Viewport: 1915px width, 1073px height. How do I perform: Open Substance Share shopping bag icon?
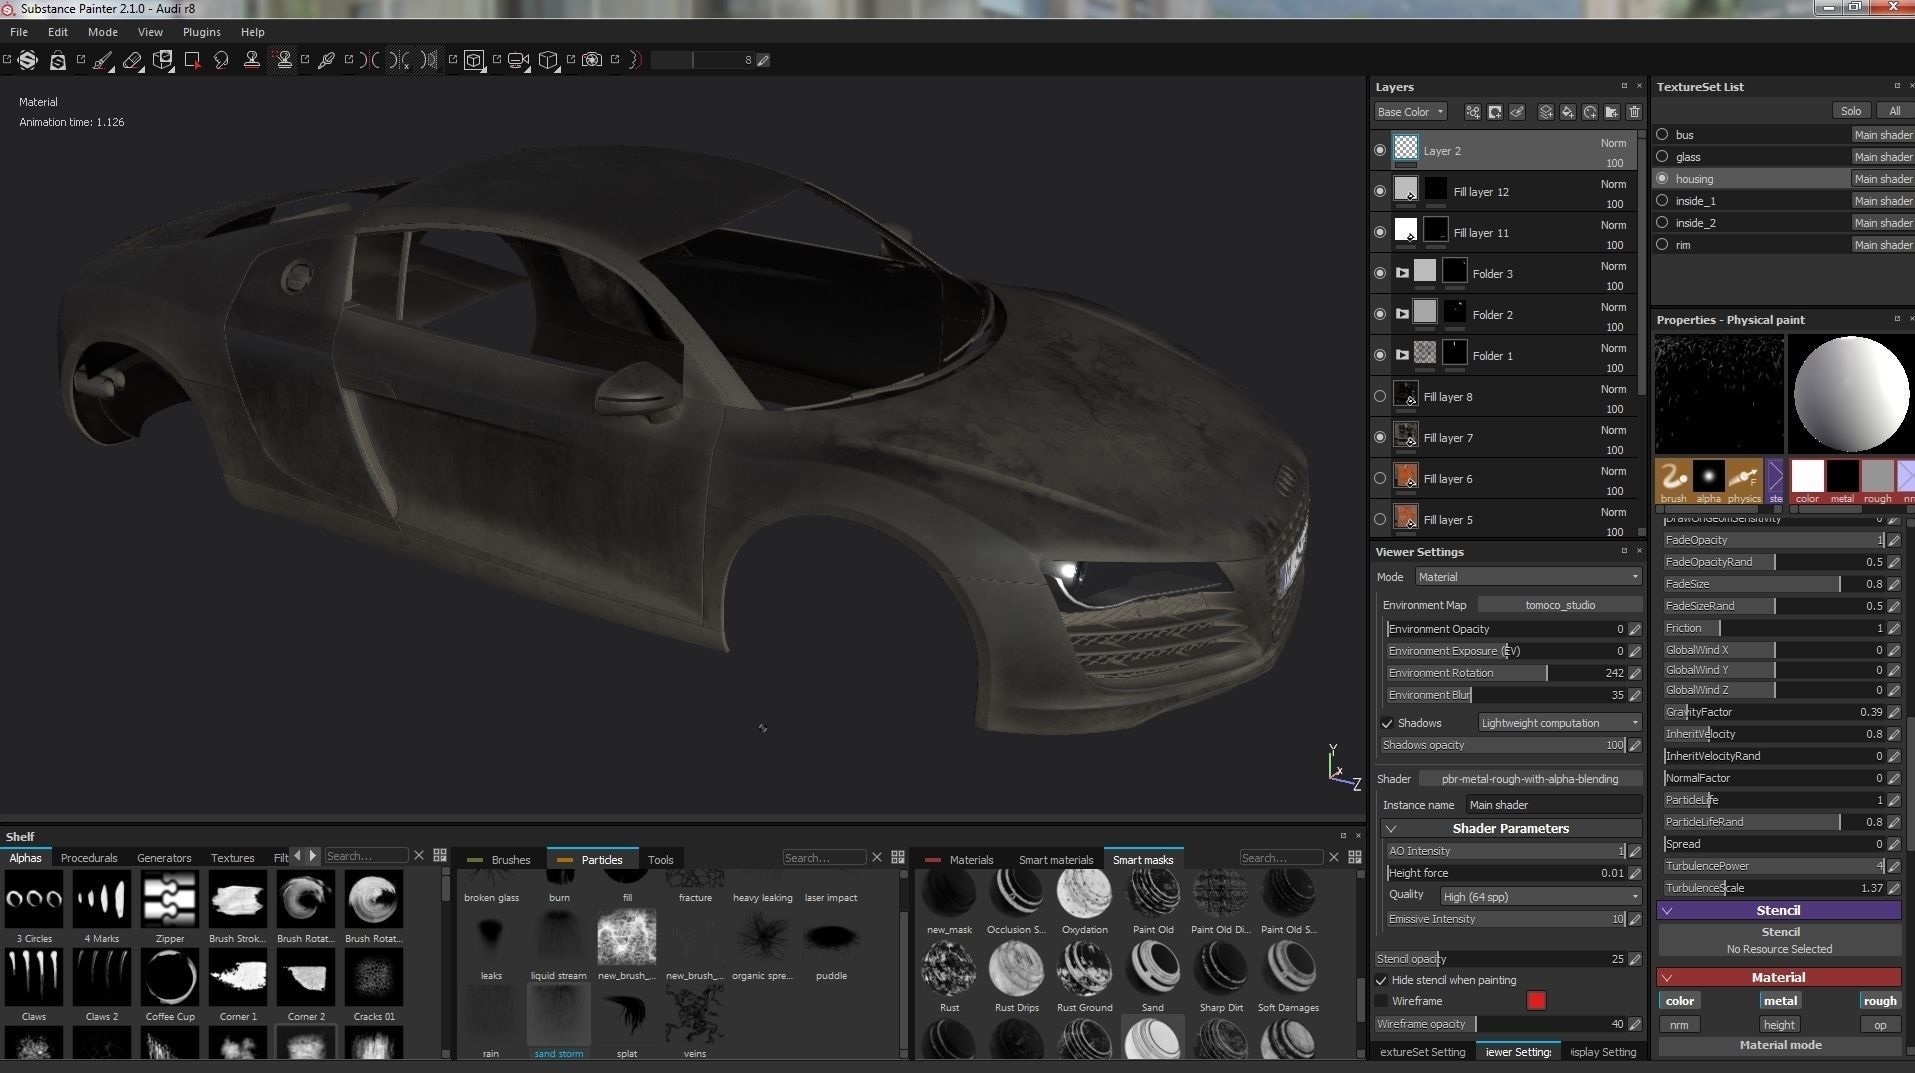(x=58, y=60)
